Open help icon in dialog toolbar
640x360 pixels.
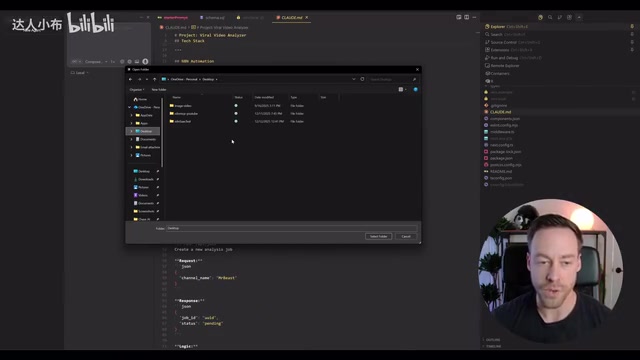tap(416, 89)
